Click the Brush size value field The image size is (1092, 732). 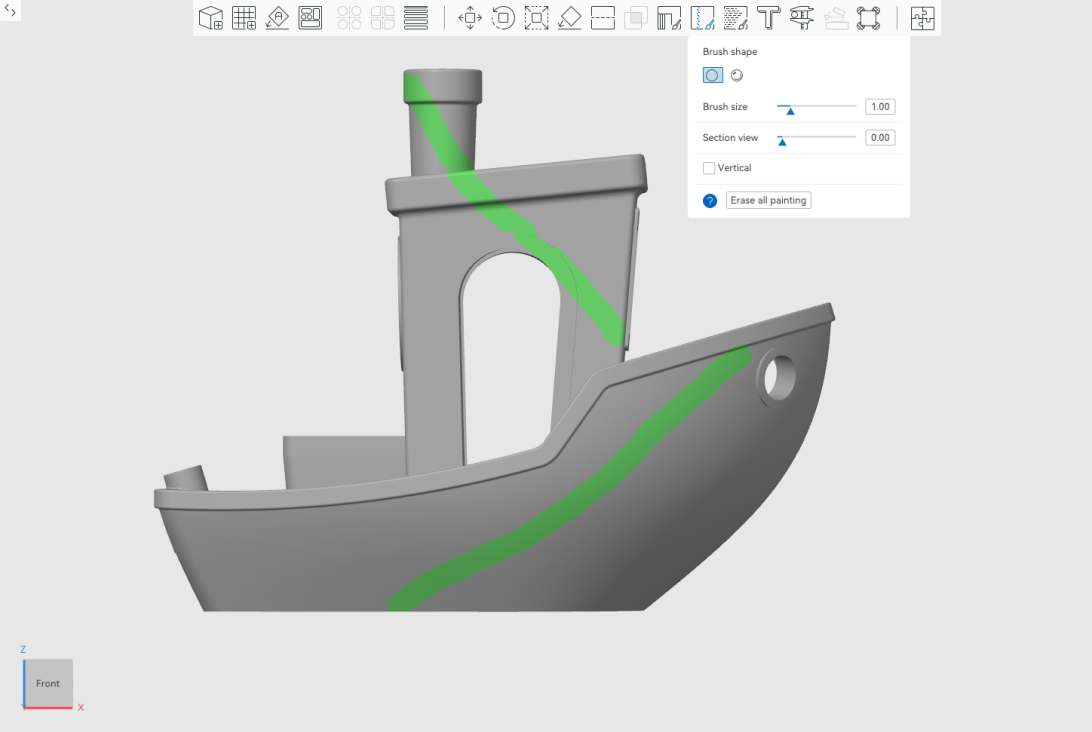[879, 106]
